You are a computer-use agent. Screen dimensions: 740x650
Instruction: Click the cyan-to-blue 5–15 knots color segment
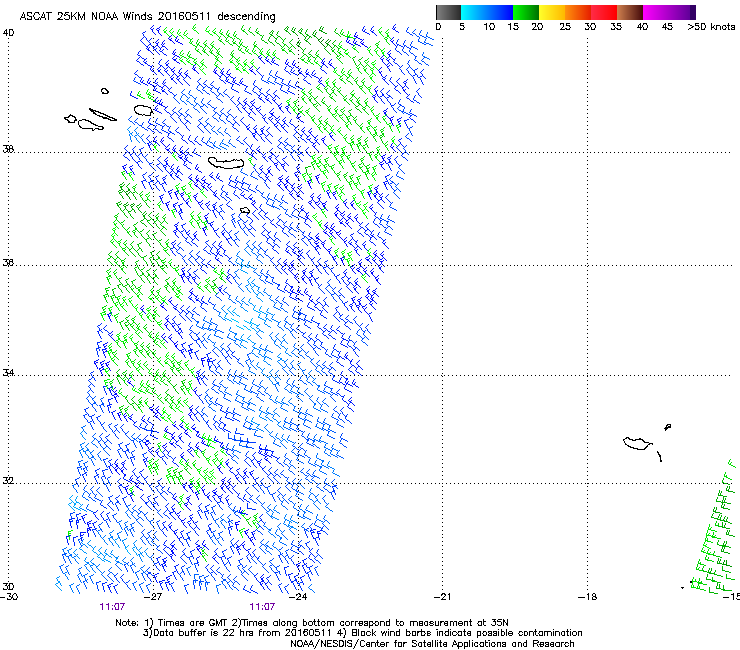click(x=487, y=12)
